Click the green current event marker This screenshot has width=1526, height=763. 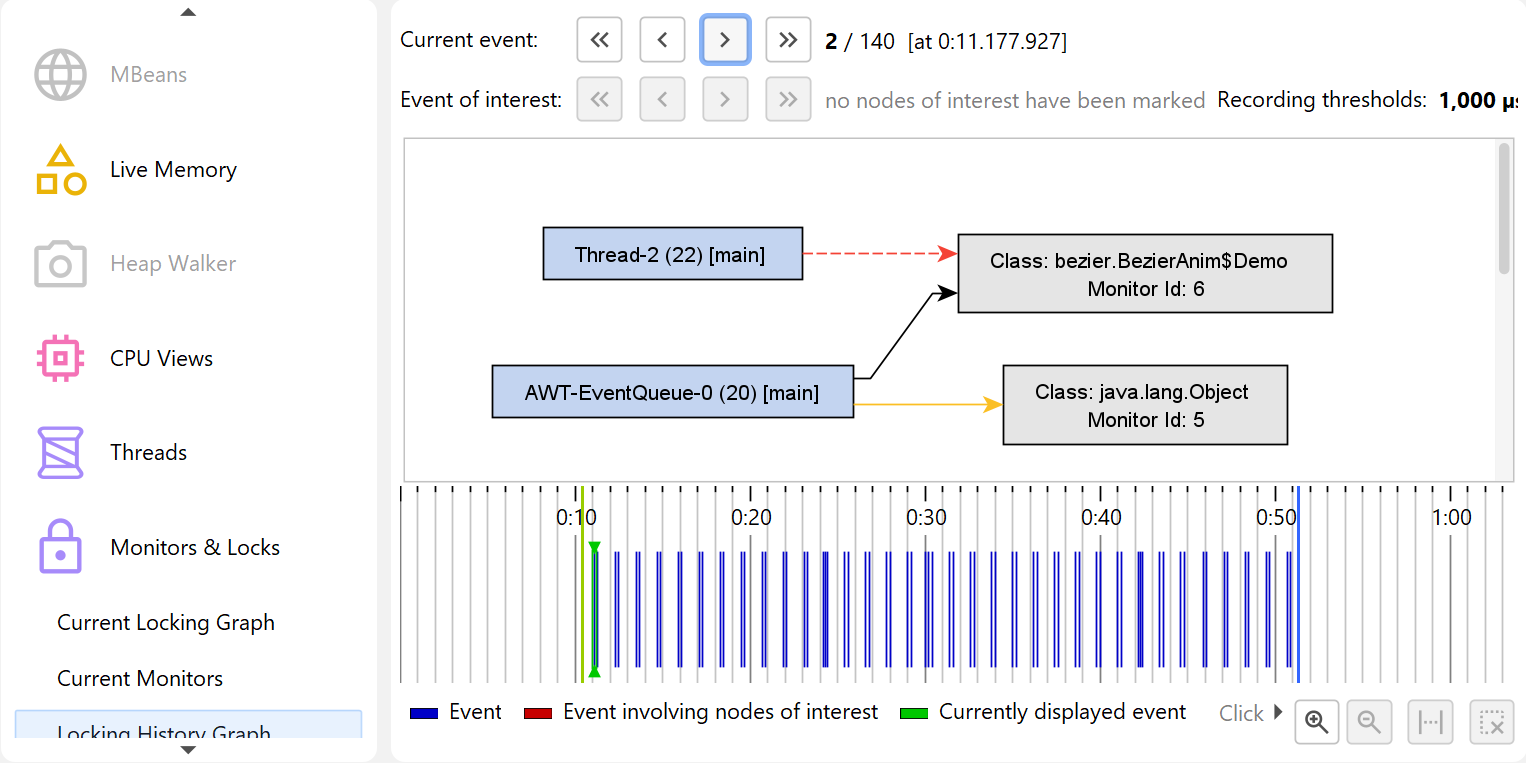(x=594, y=608)
